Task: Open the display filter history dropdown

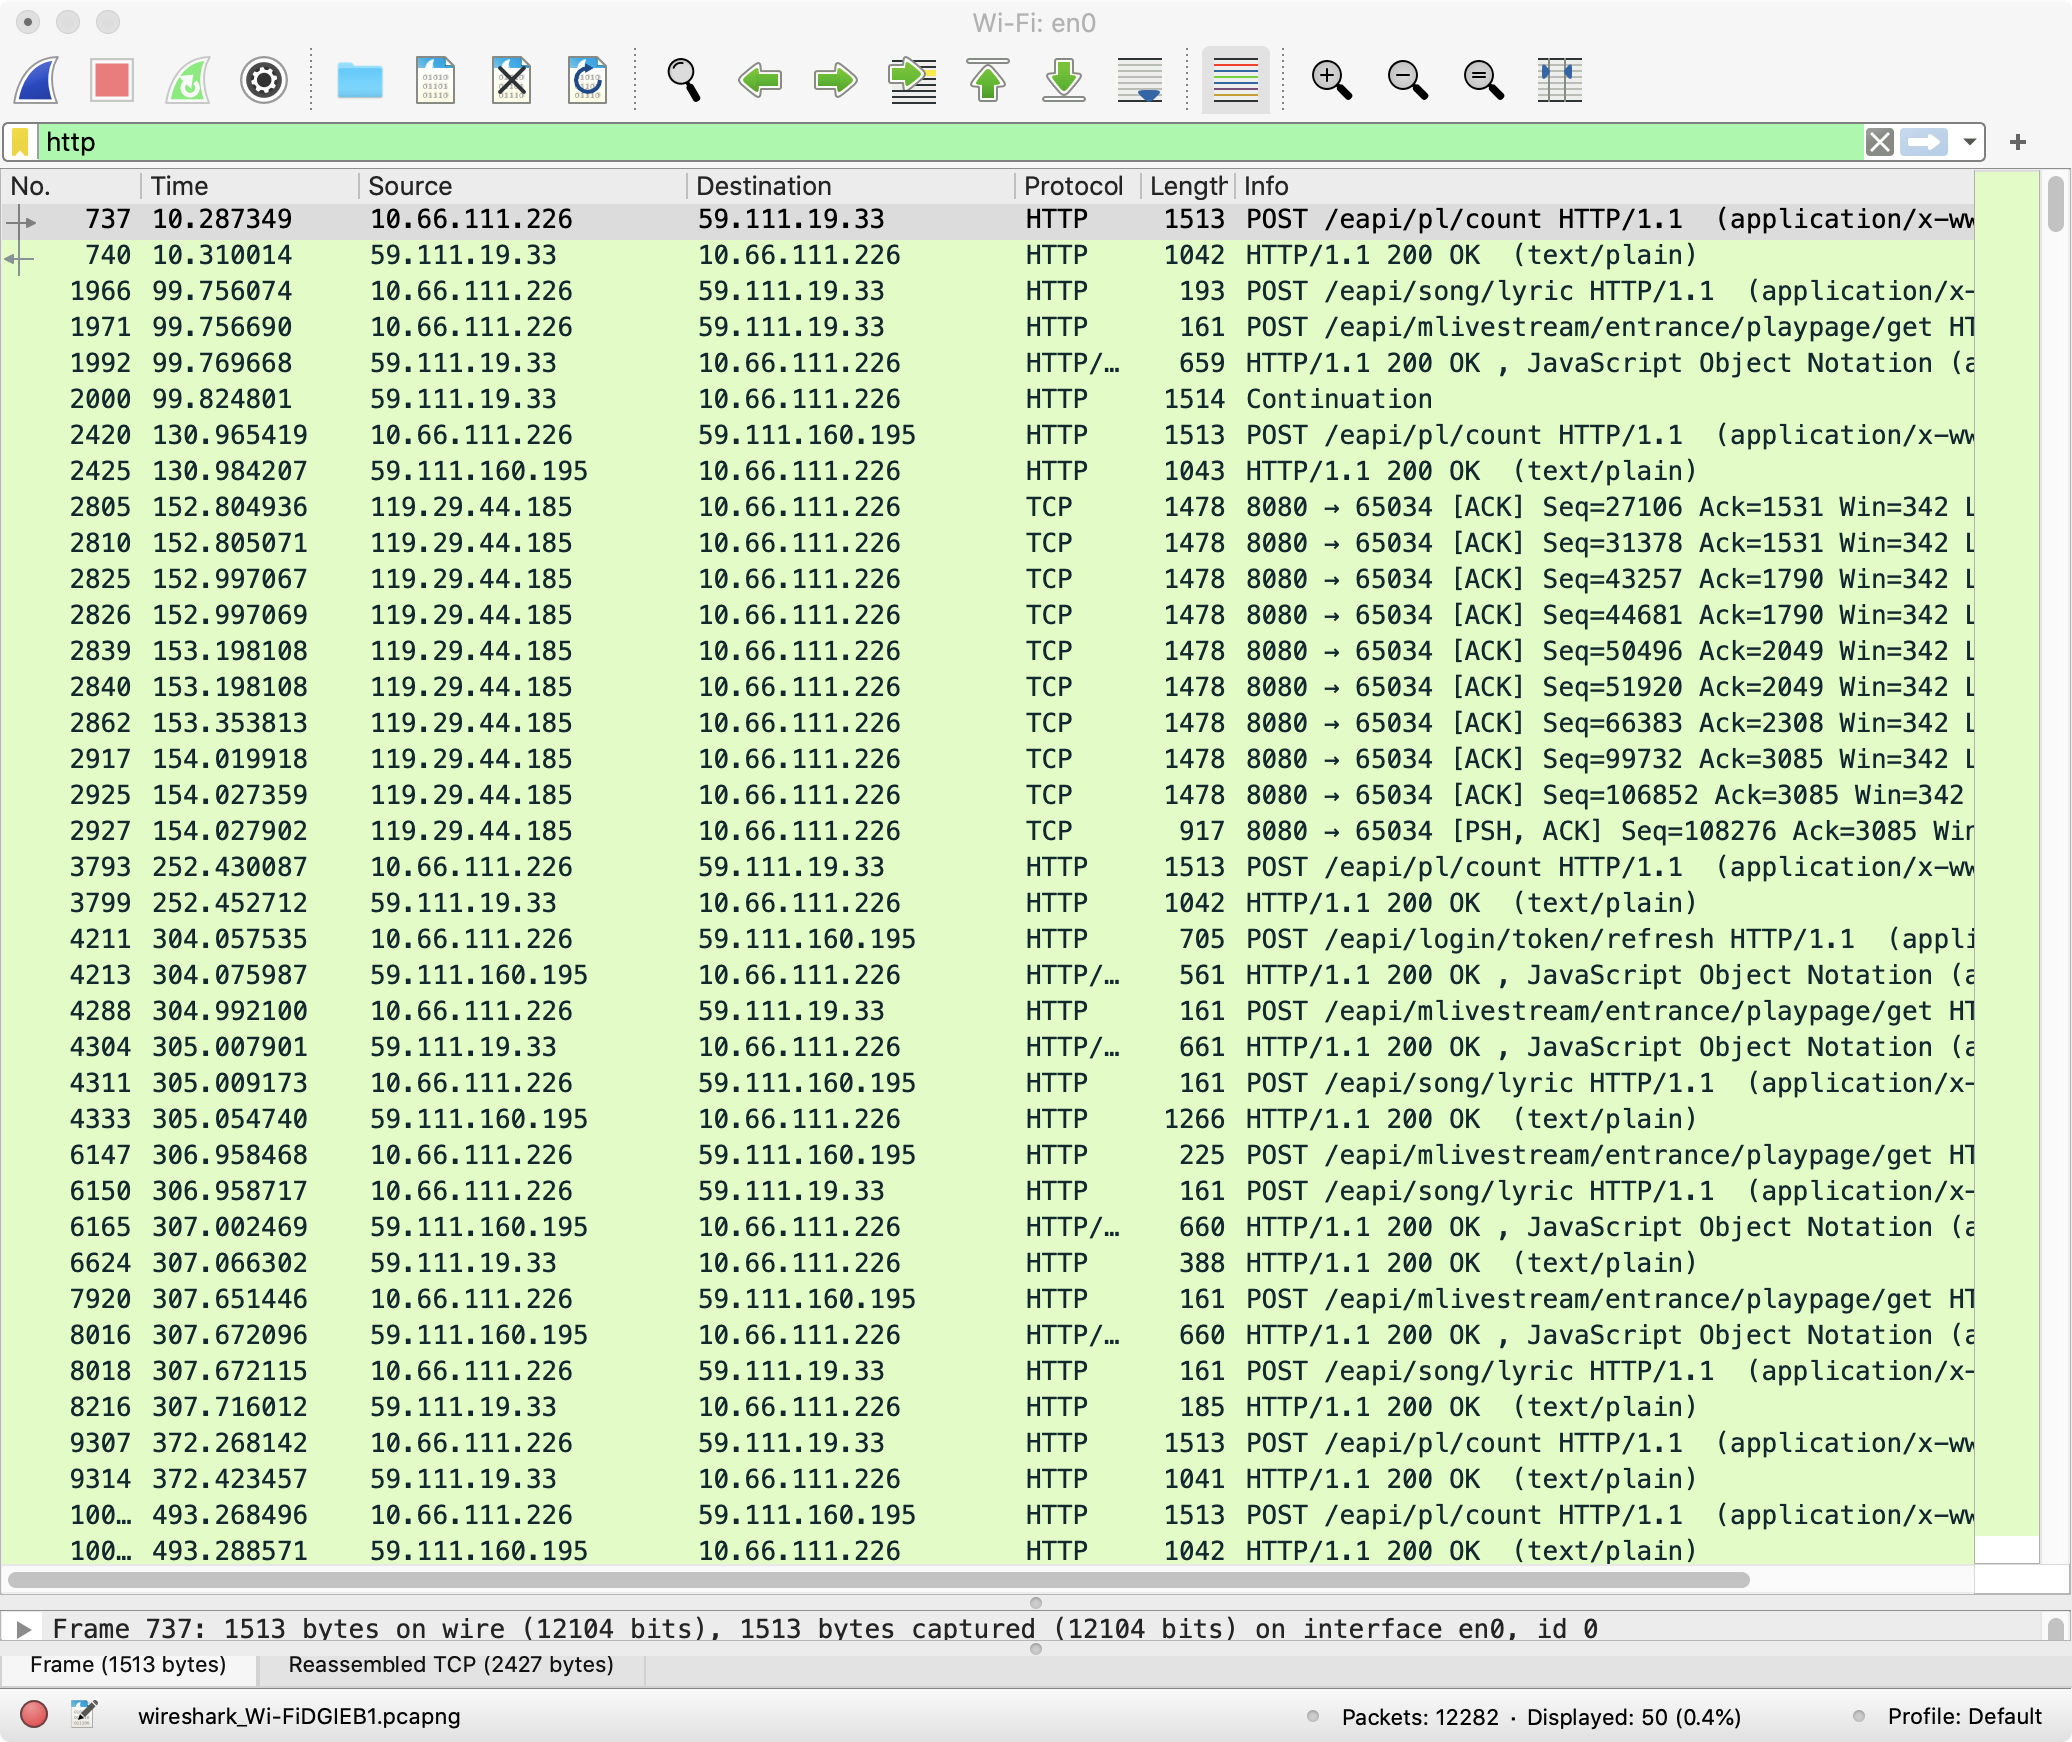Action: [1969, 142]
